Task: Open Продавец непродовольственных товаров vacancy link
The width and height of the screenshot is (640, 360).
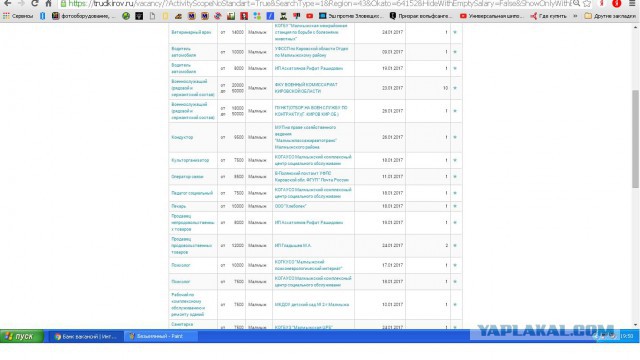Action: coord(193,222)
